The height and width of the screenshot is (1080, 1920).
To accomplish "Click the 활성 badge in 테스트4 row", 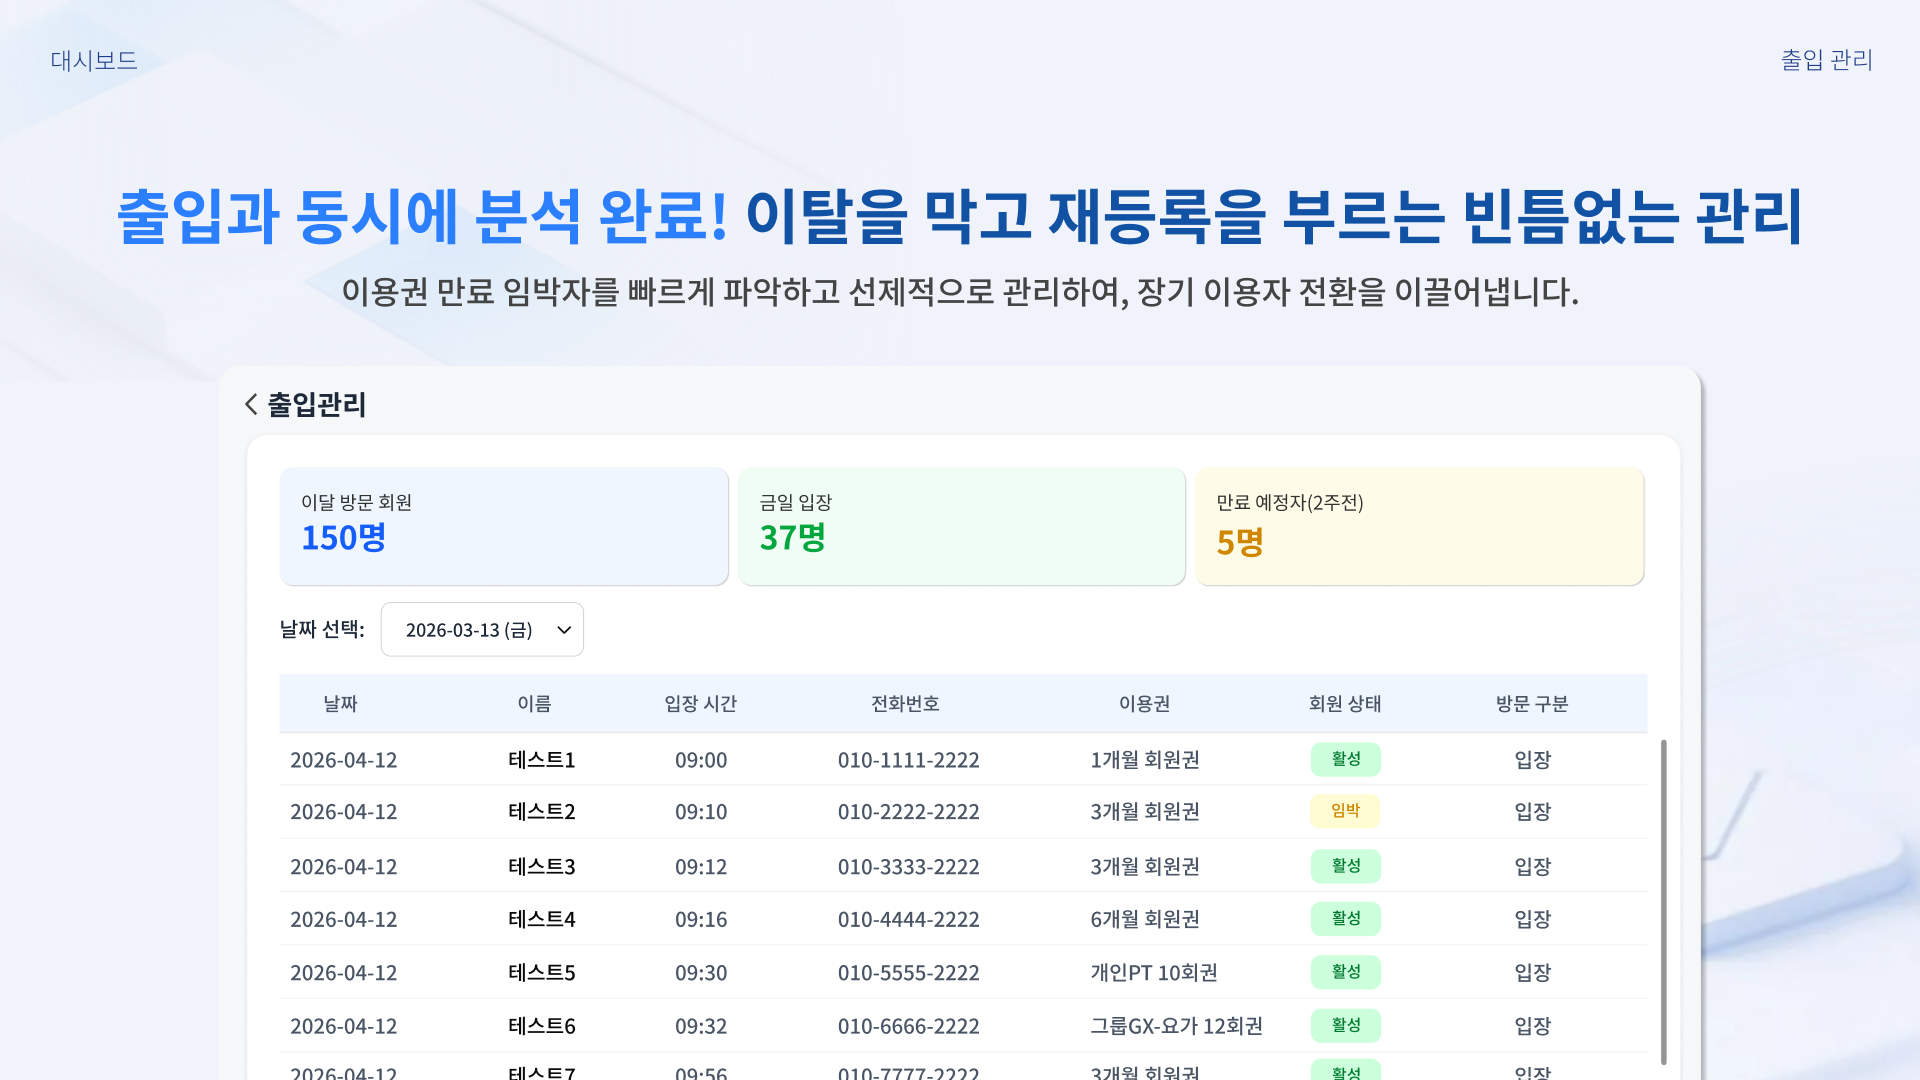I will [1346, 918].
